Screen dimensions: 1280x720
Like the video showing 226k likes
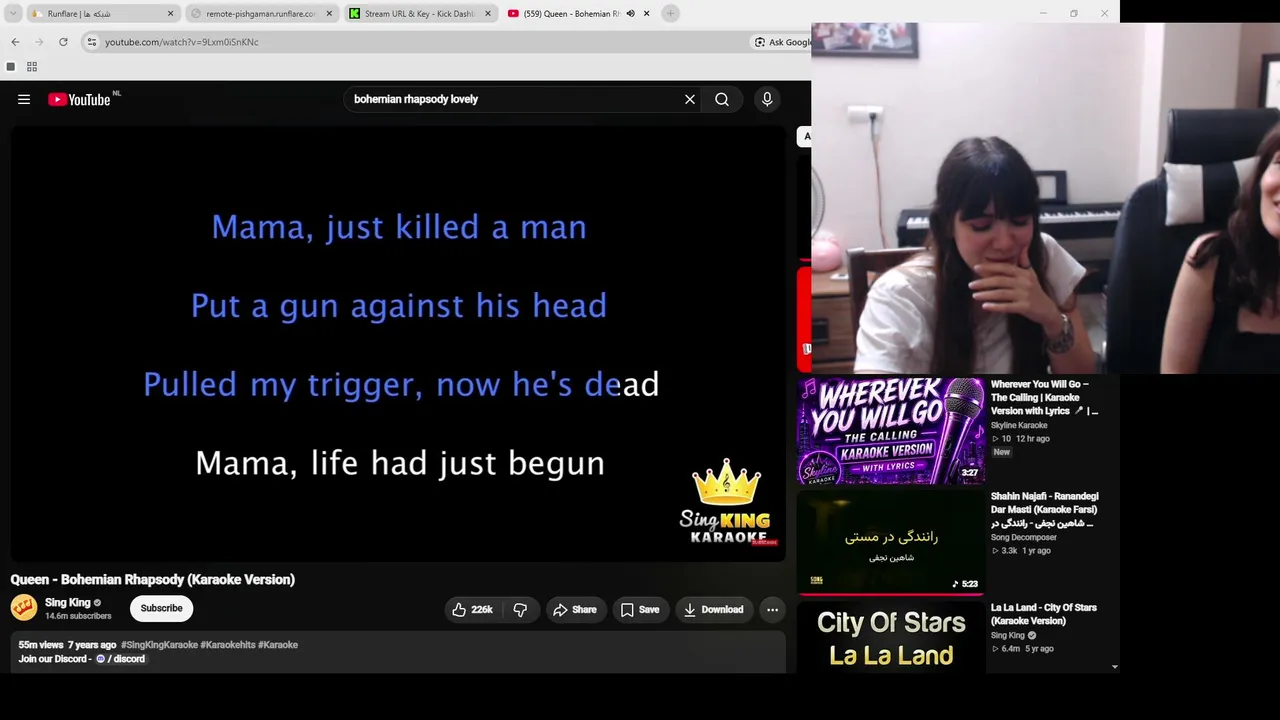(x=472, y=609)
